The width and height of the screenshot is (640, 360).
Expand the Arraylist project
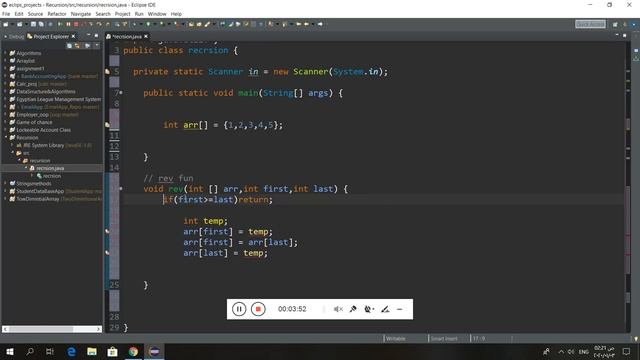5,61
